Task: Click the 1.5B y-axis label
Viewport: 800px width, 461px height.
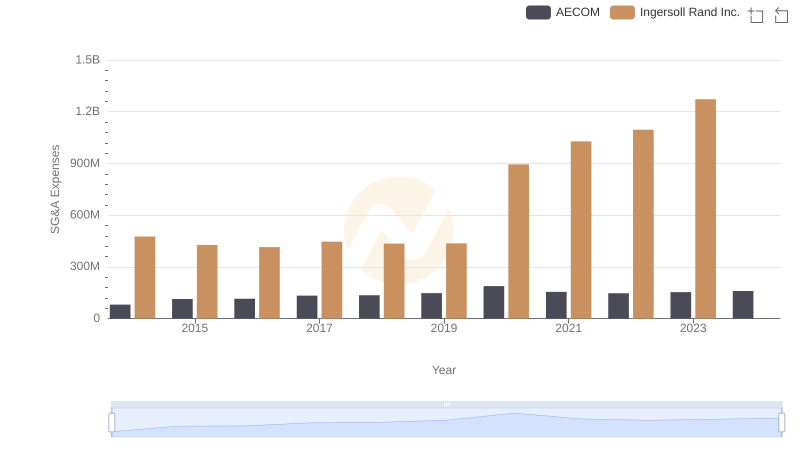Action: 88,60
